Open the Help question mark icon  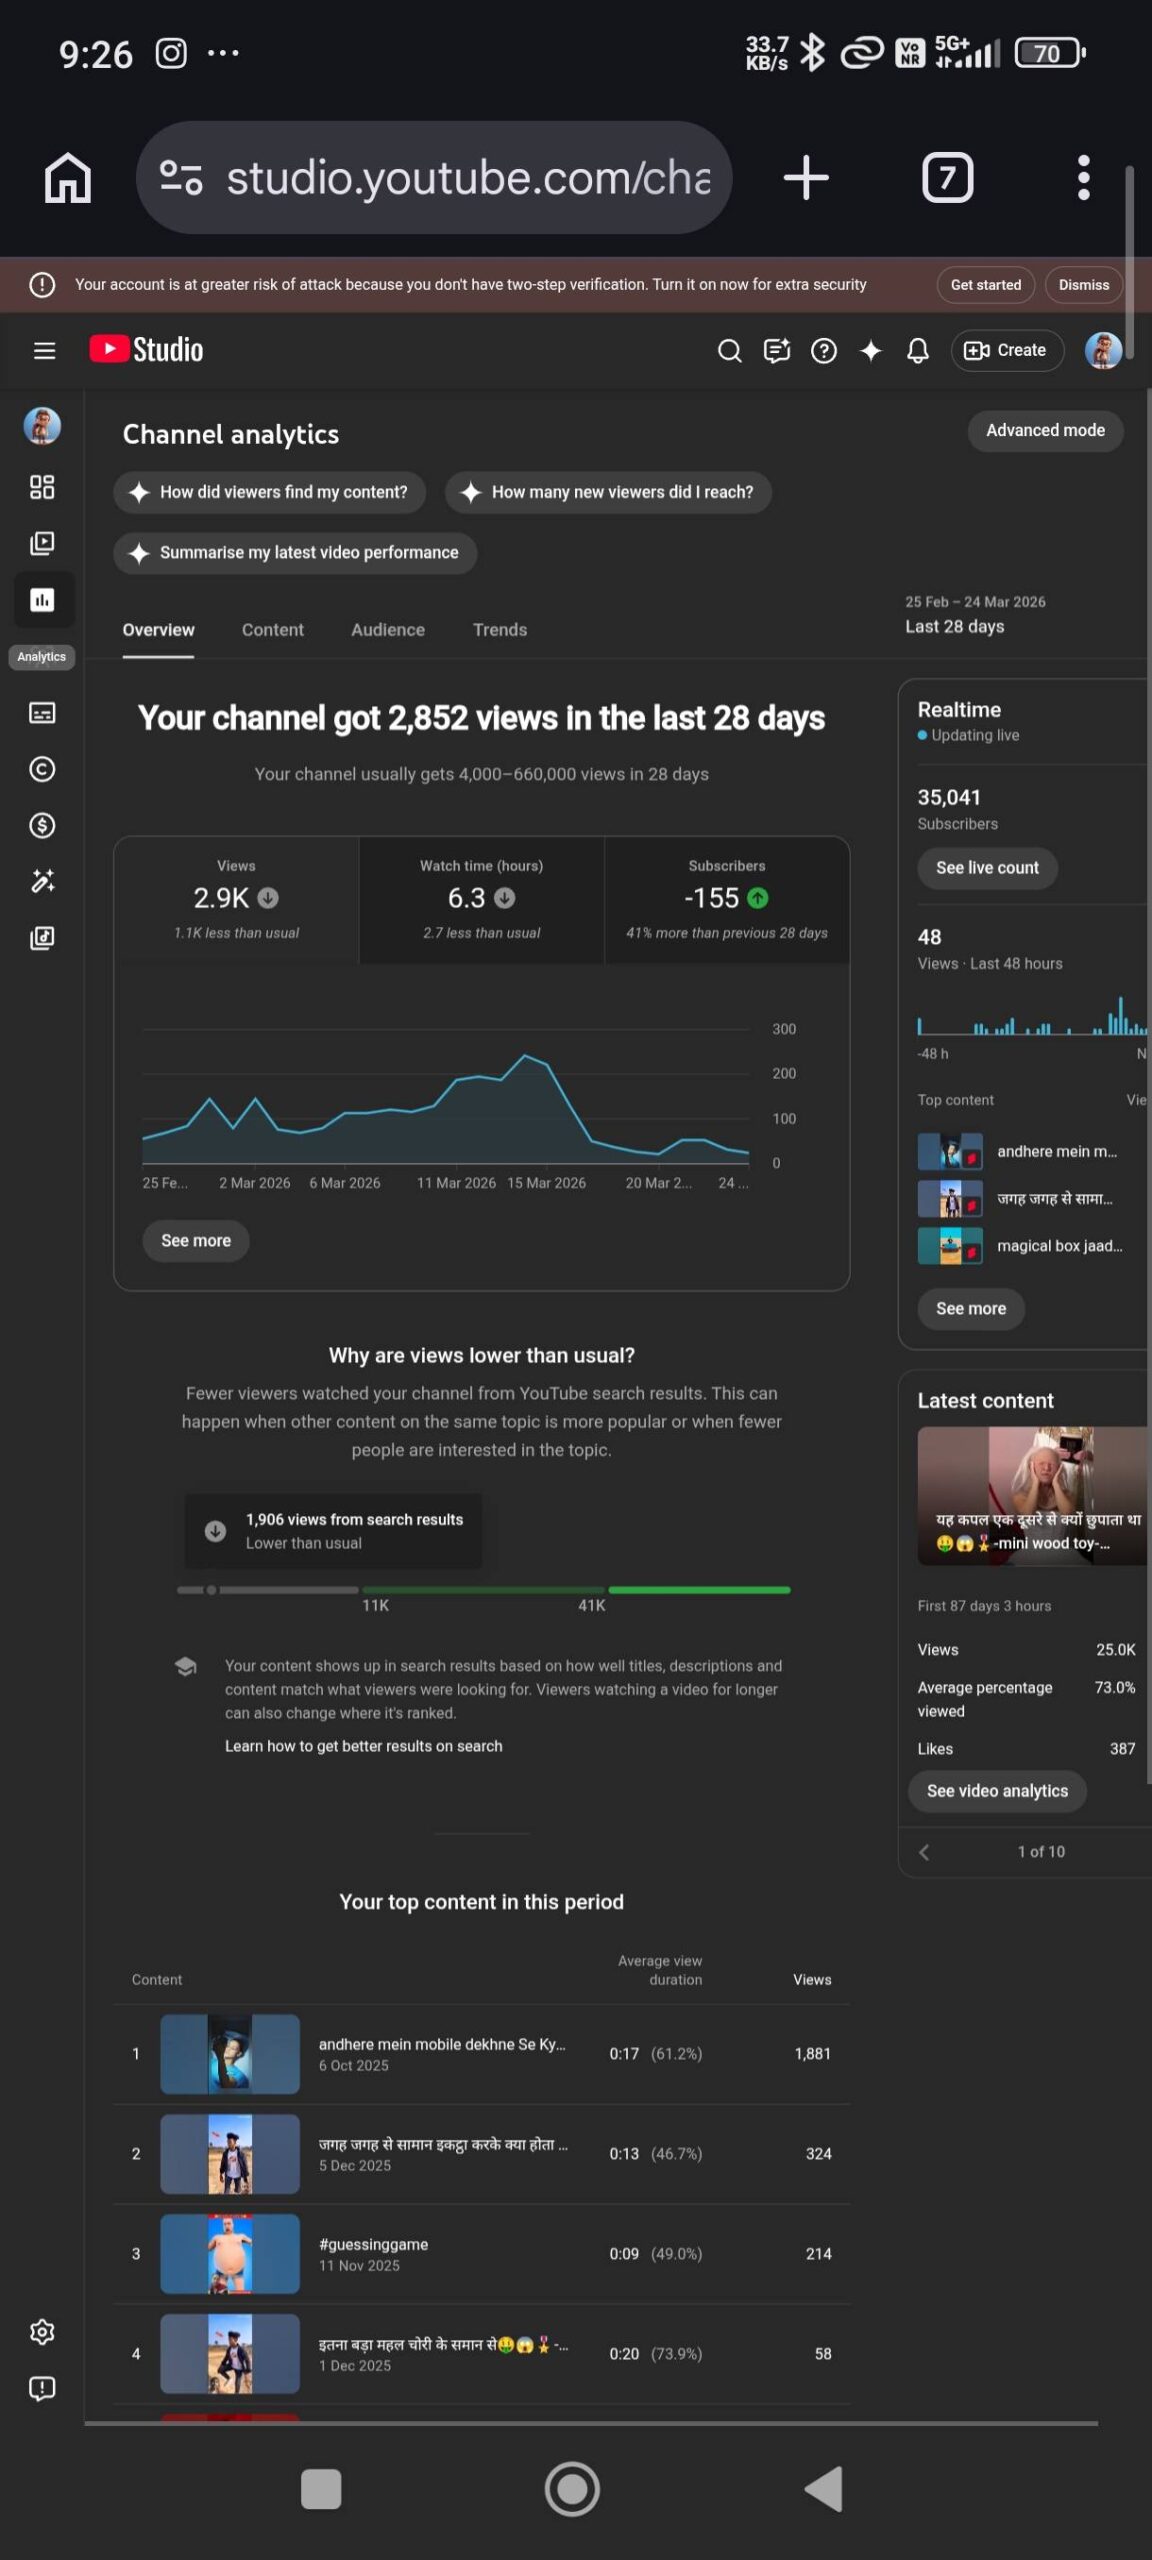click(823, 350)
